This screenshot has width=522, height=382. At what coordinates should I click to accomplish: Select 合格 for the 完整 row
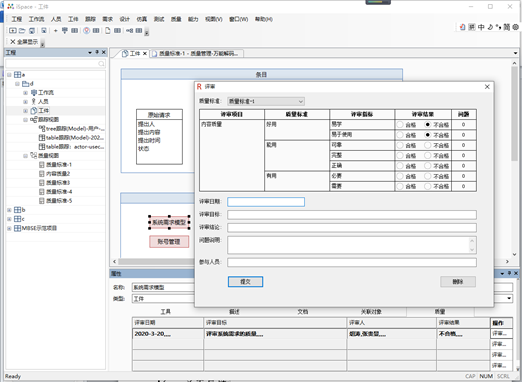click(x=400, y=156)
